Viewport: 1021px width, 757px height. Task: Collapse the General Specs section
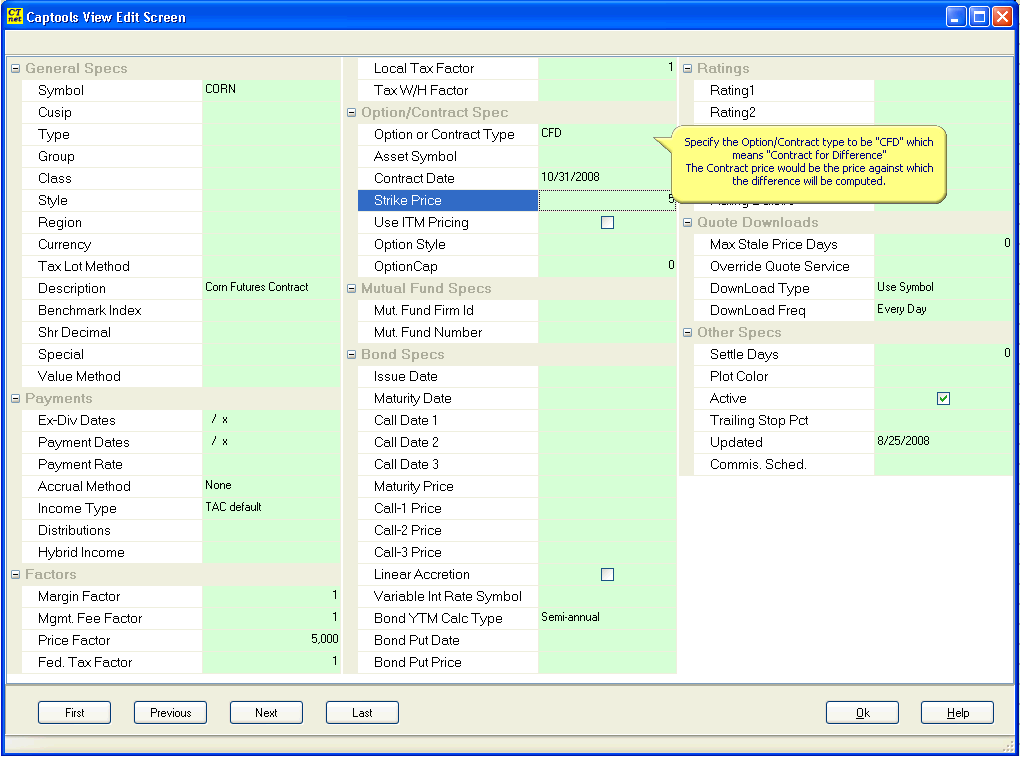point(14,68)
